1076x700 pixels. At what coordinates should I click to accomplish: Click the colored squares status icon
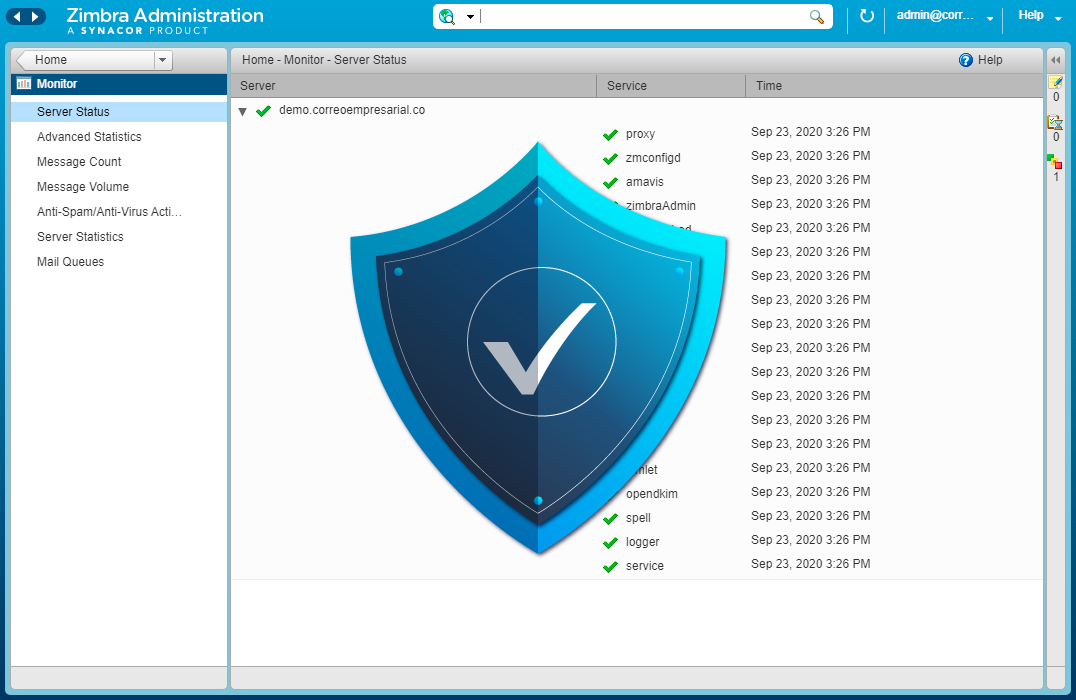tap(1055, 161)
